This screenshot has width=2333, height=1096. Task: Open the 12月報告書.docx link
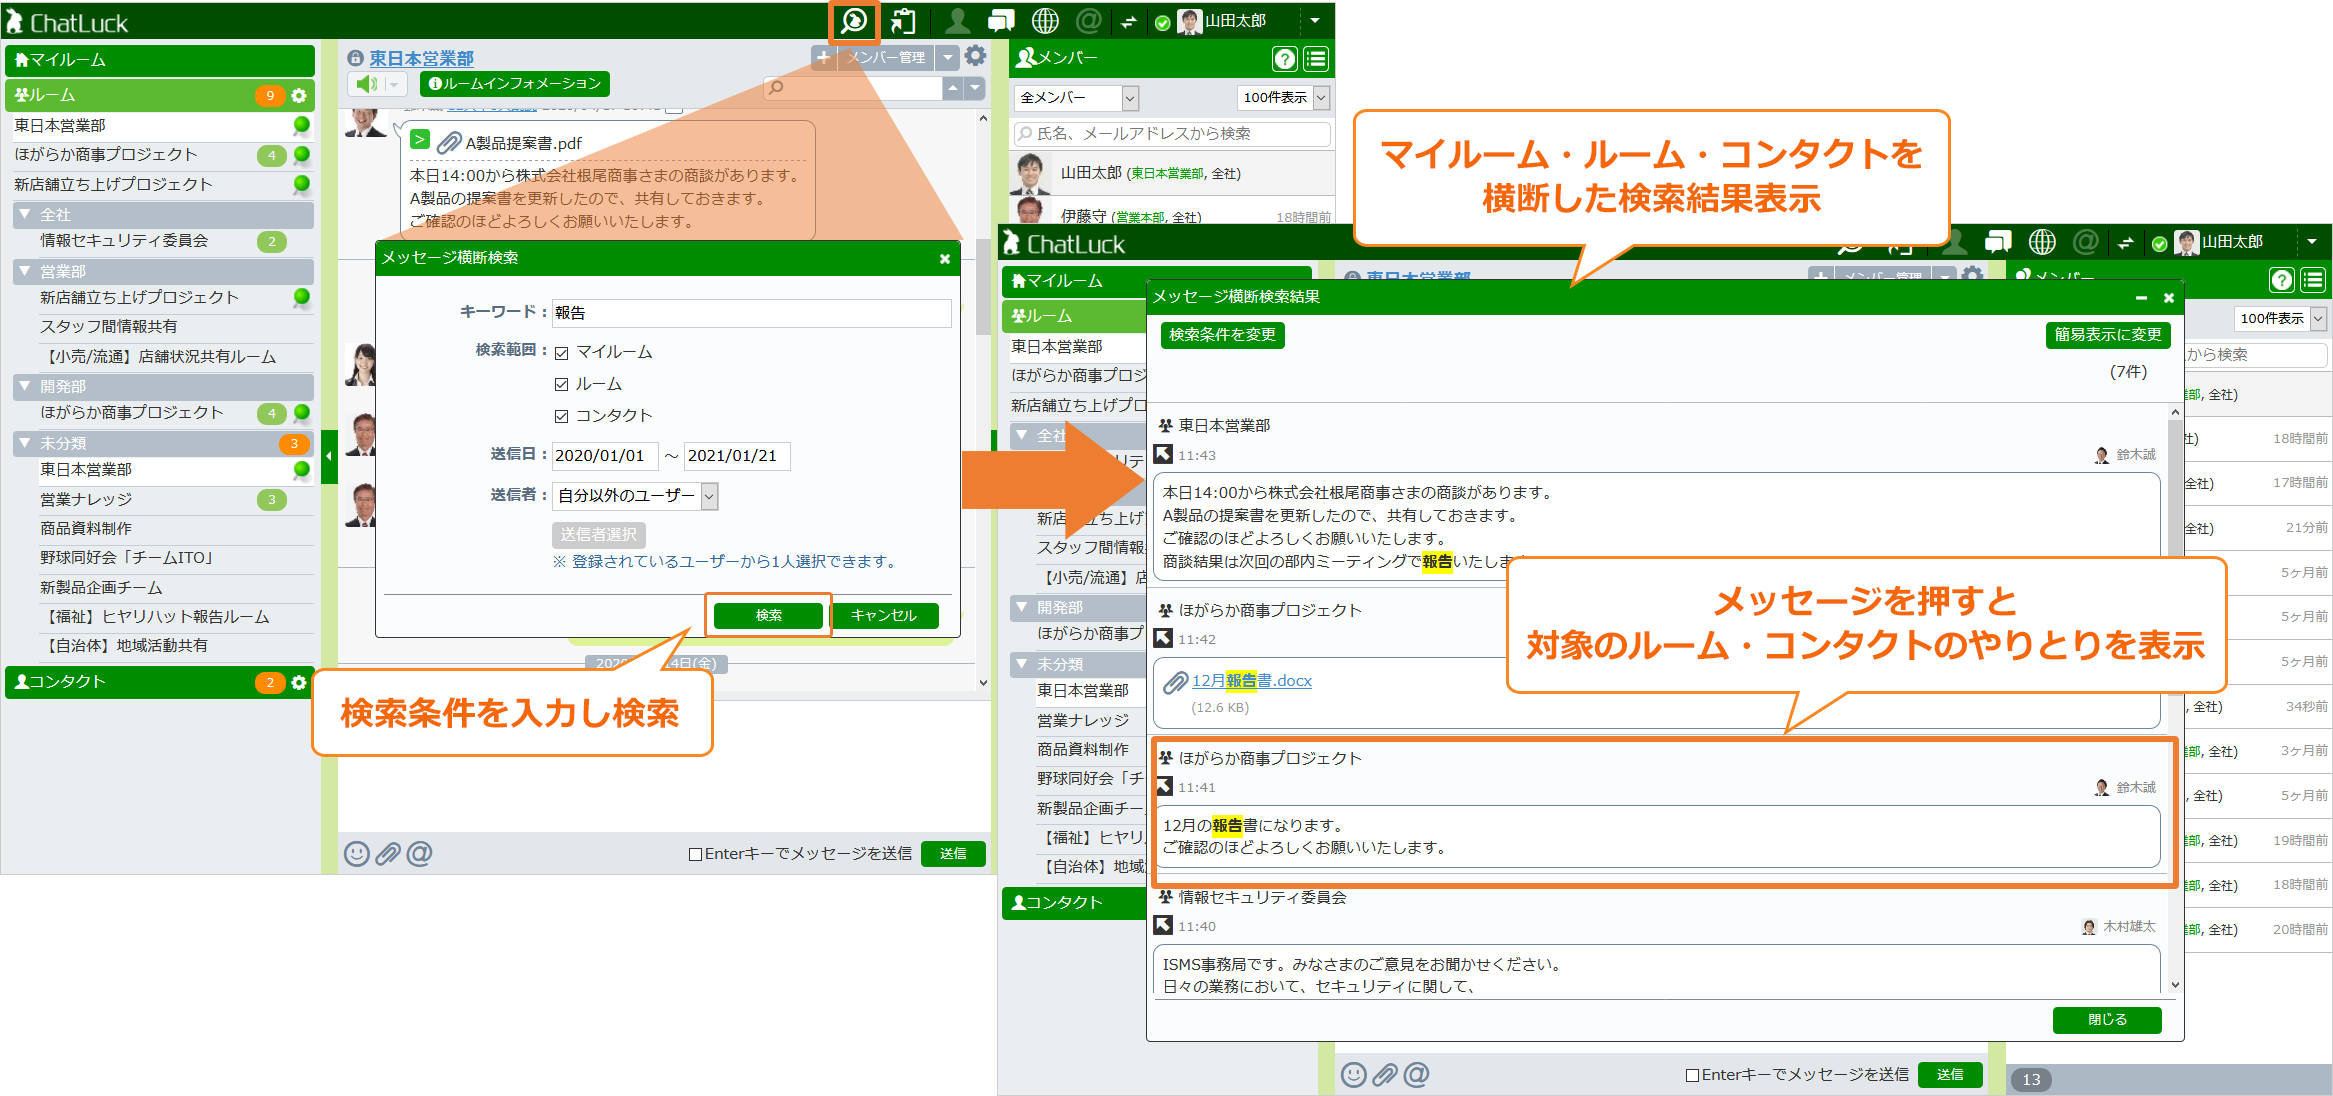(1251, 681)
